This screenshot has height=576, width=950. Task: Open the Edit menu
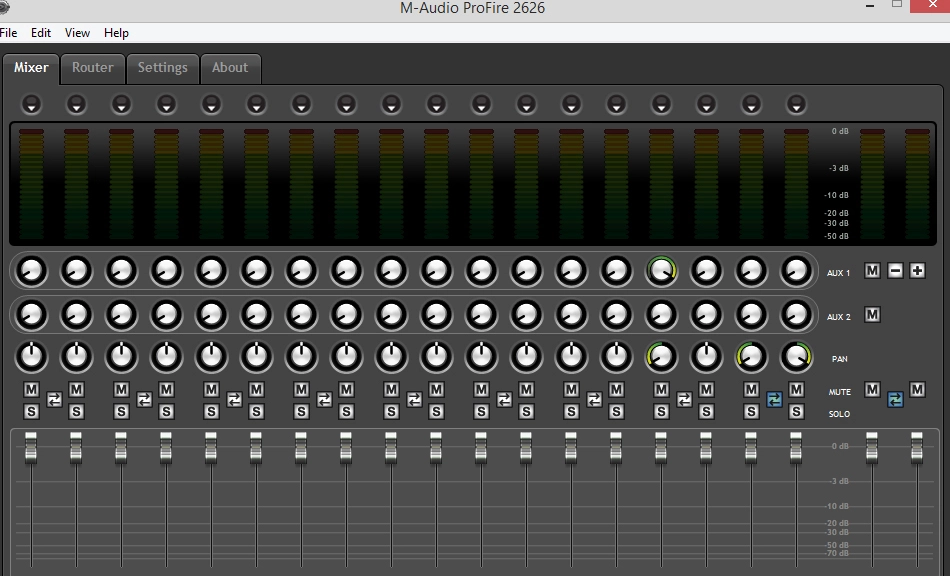[41, 33]
